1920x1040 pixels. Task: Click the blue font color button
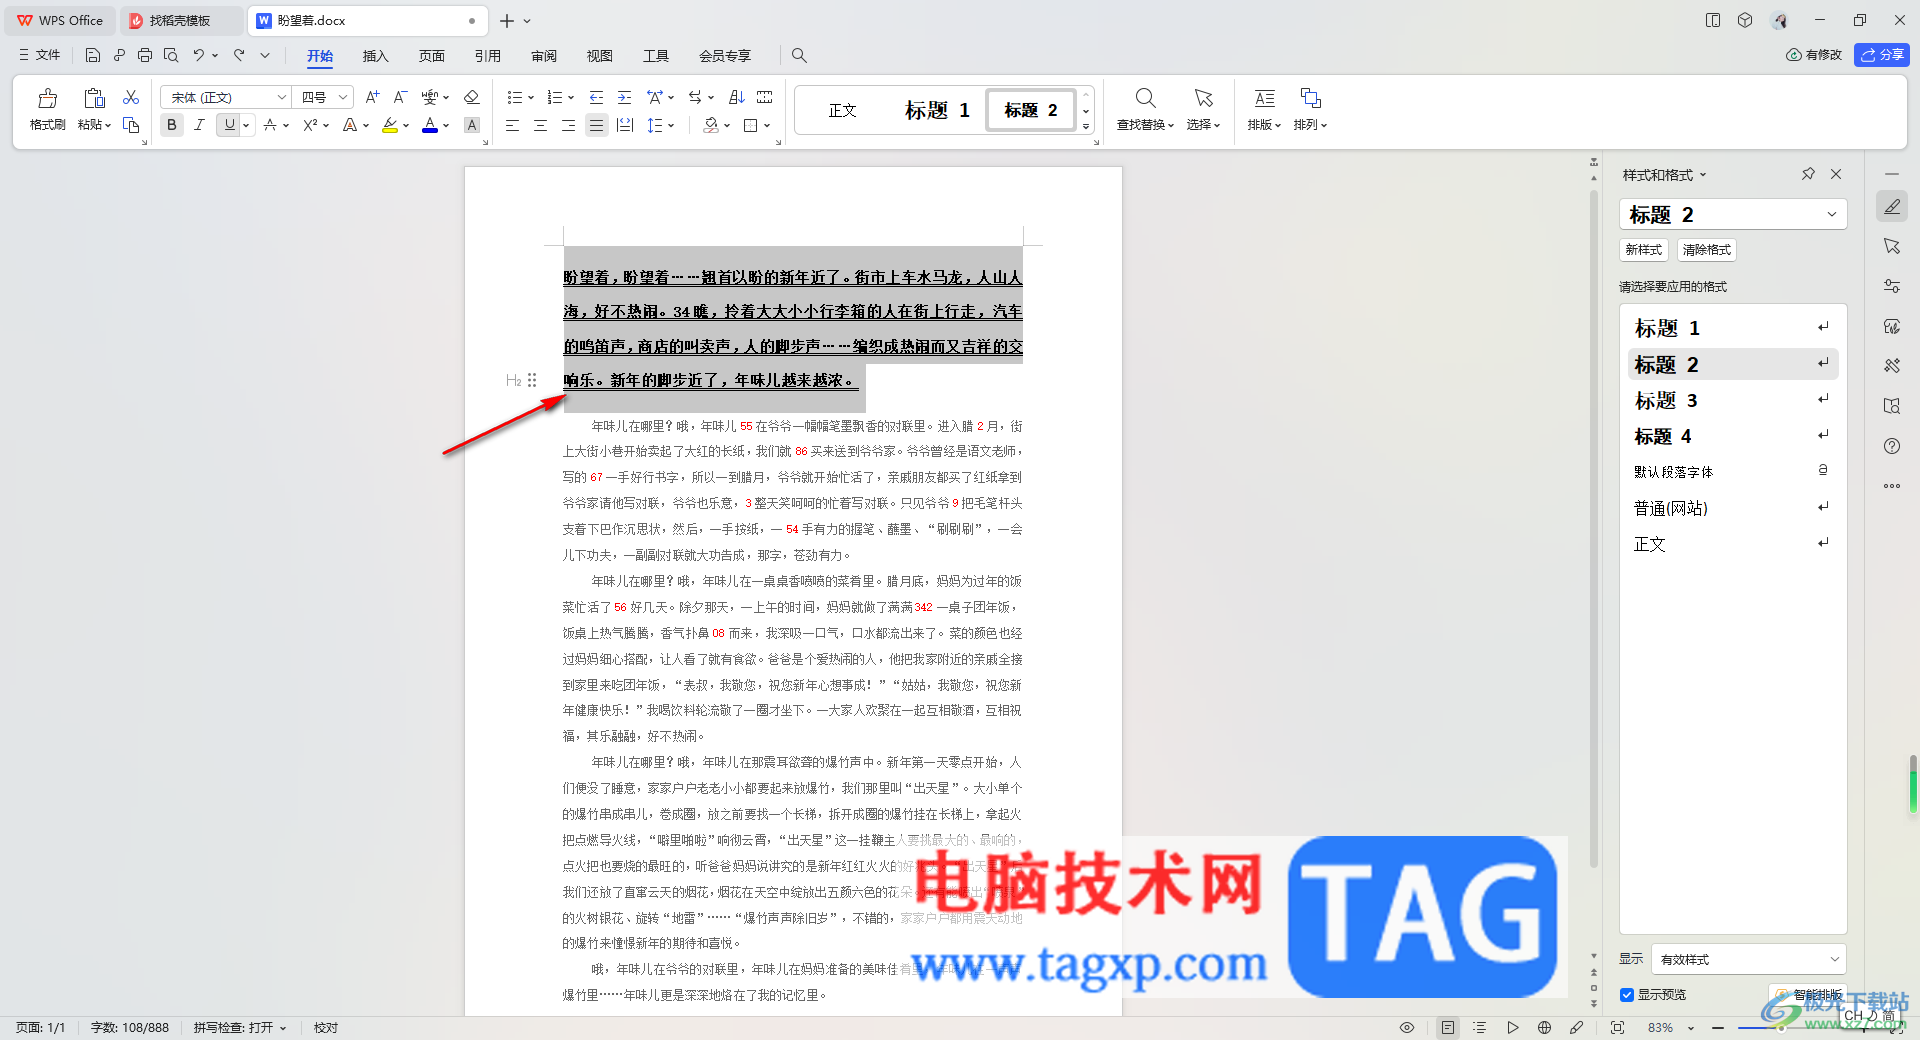click(430, 125)
